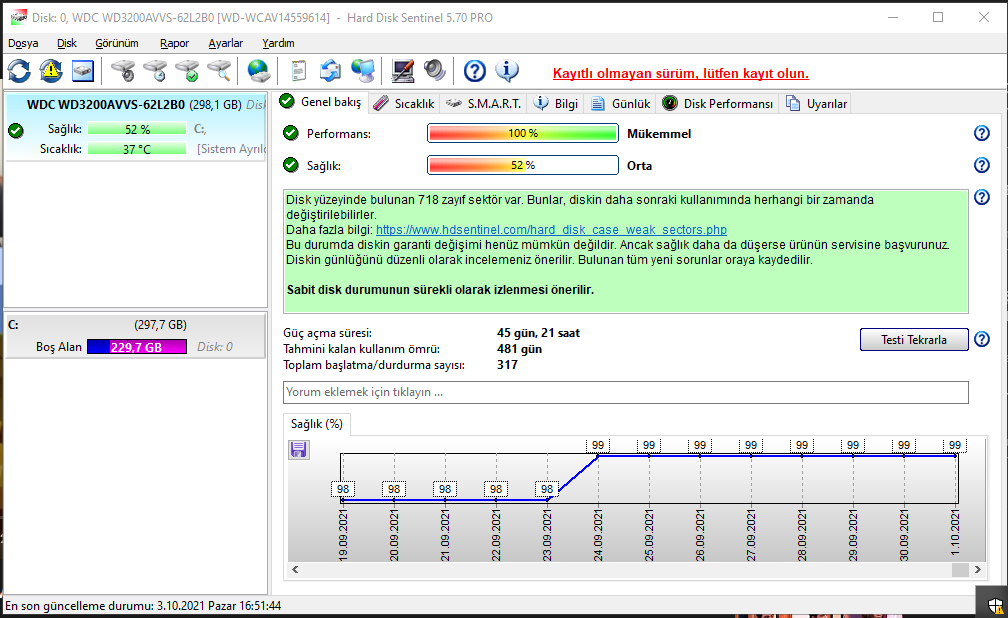The width and height of the screenshot is (1008, 618).
Task: Click the Boş Alan 229,7 GB bar
Action: point(137,347)
